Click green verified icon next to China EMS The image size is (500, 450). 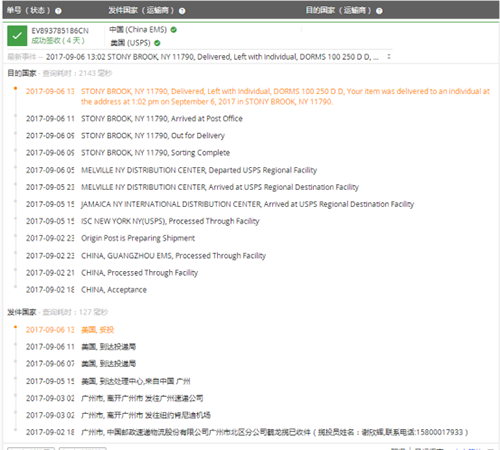click(173, 30)
